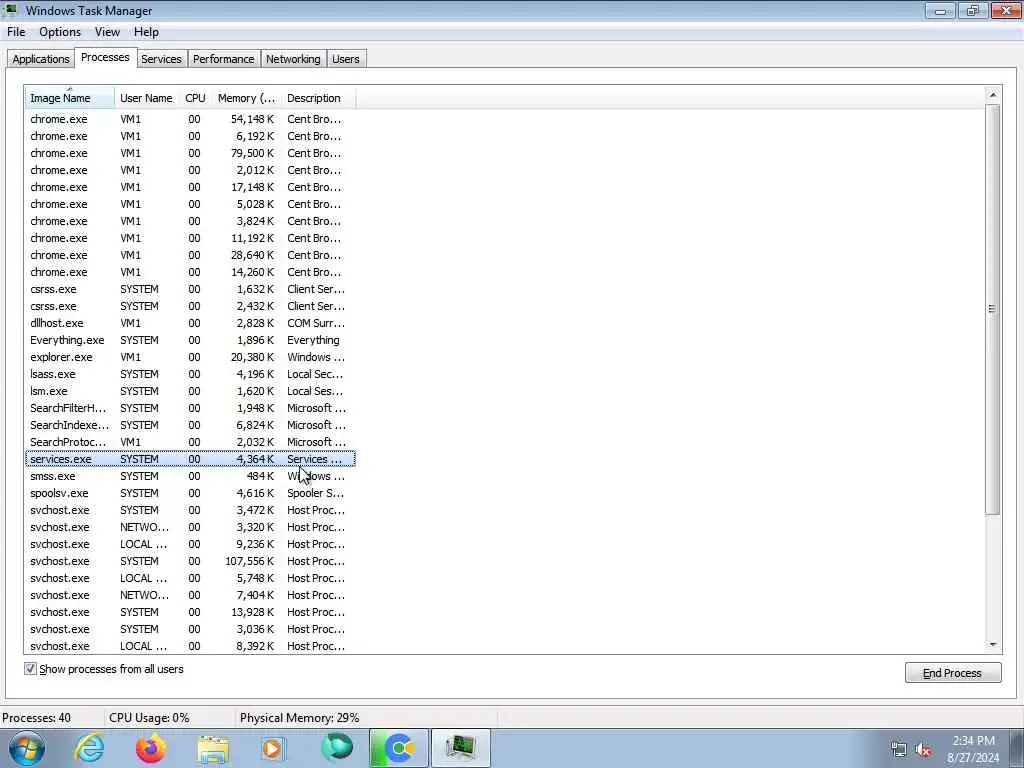Switch to the Users tab

tap(345, 59)
